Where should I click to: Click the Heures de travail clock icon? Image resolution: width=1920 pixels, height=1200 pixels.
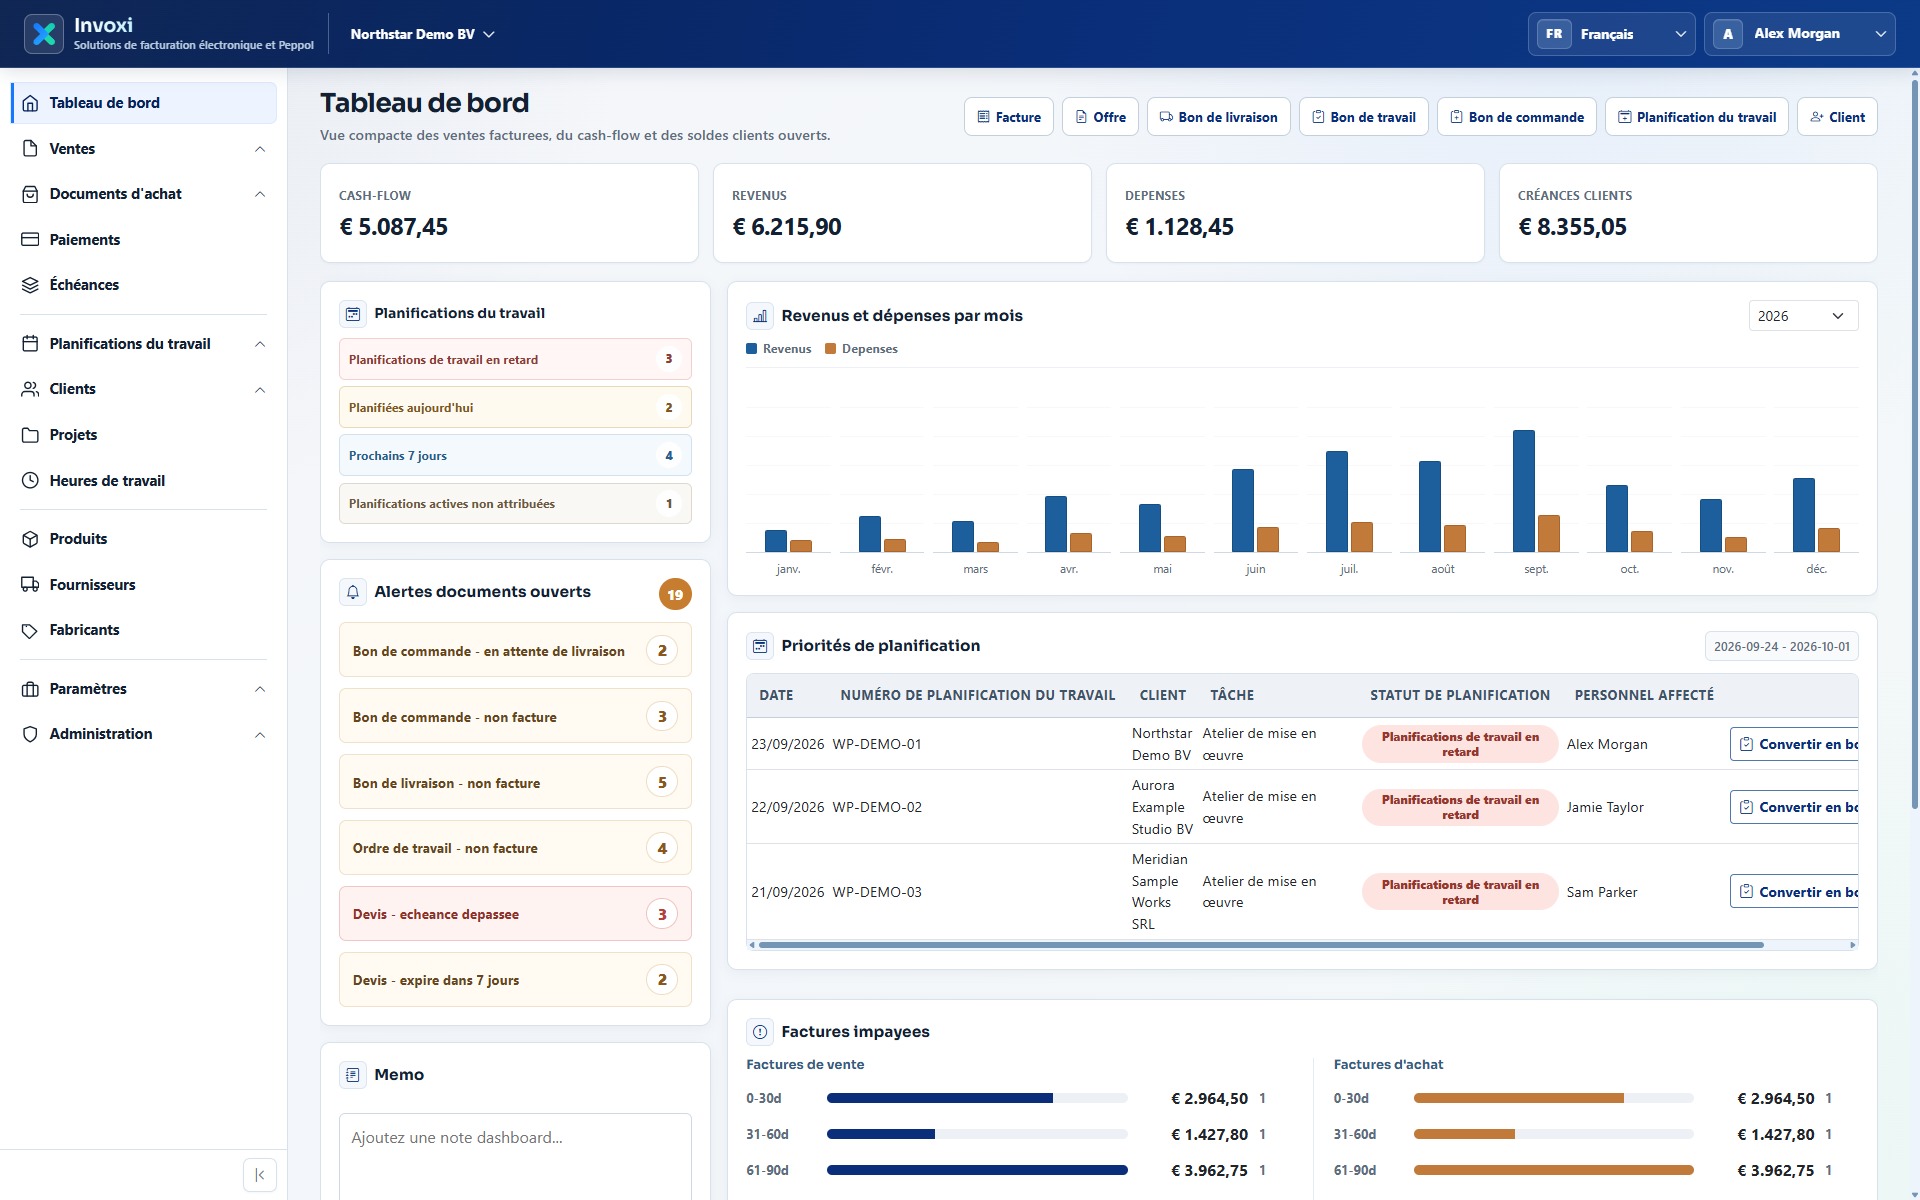30,481
